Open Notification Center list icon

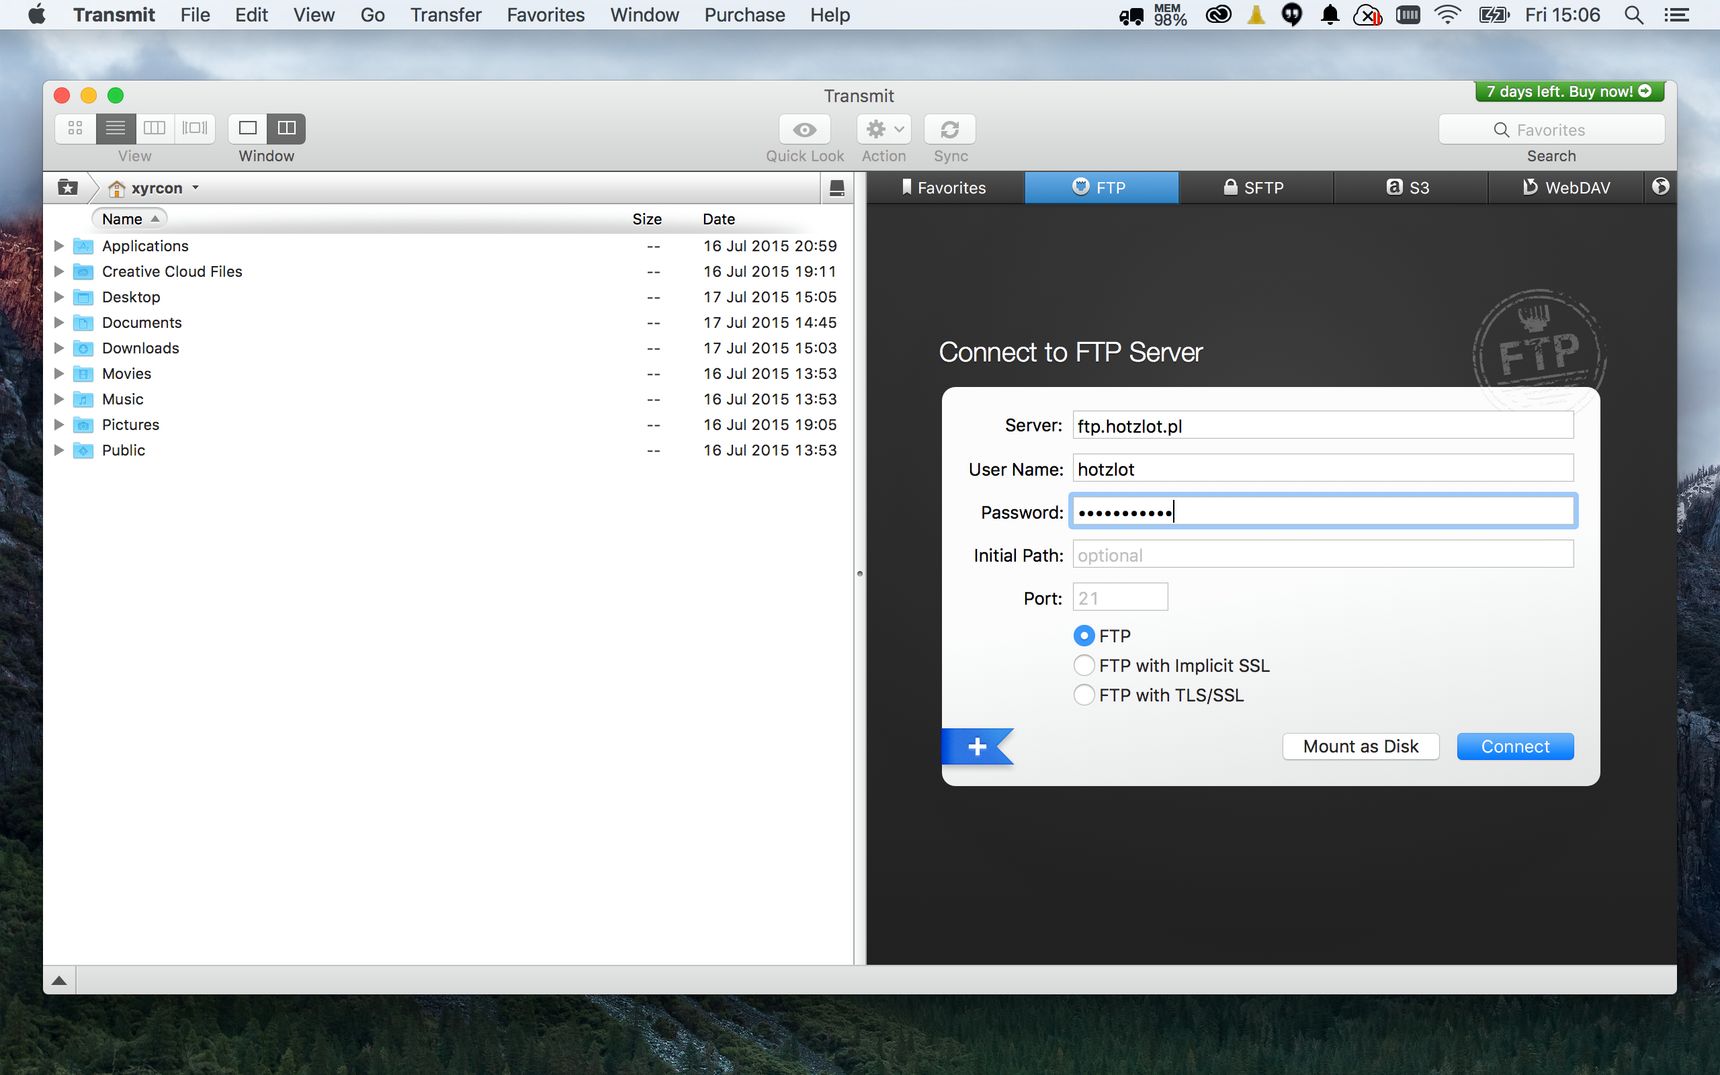tap(1677, 15)
